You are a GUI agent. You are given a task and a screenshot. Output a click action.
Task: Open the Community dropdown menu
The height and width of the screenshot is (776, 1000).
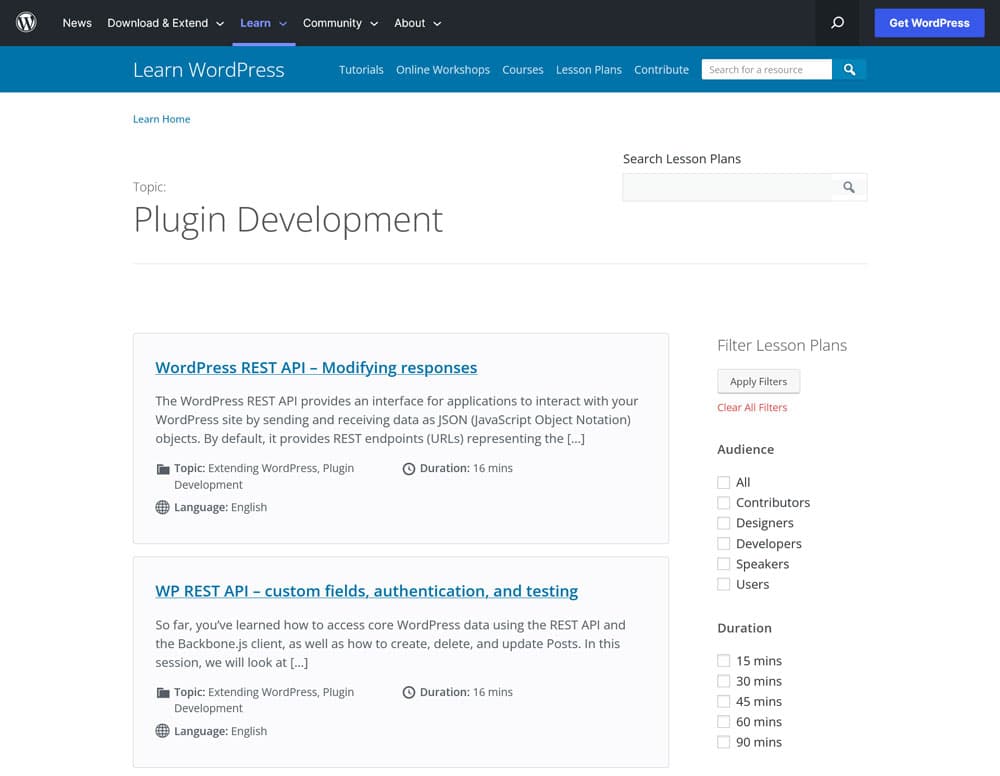[339, 23]
